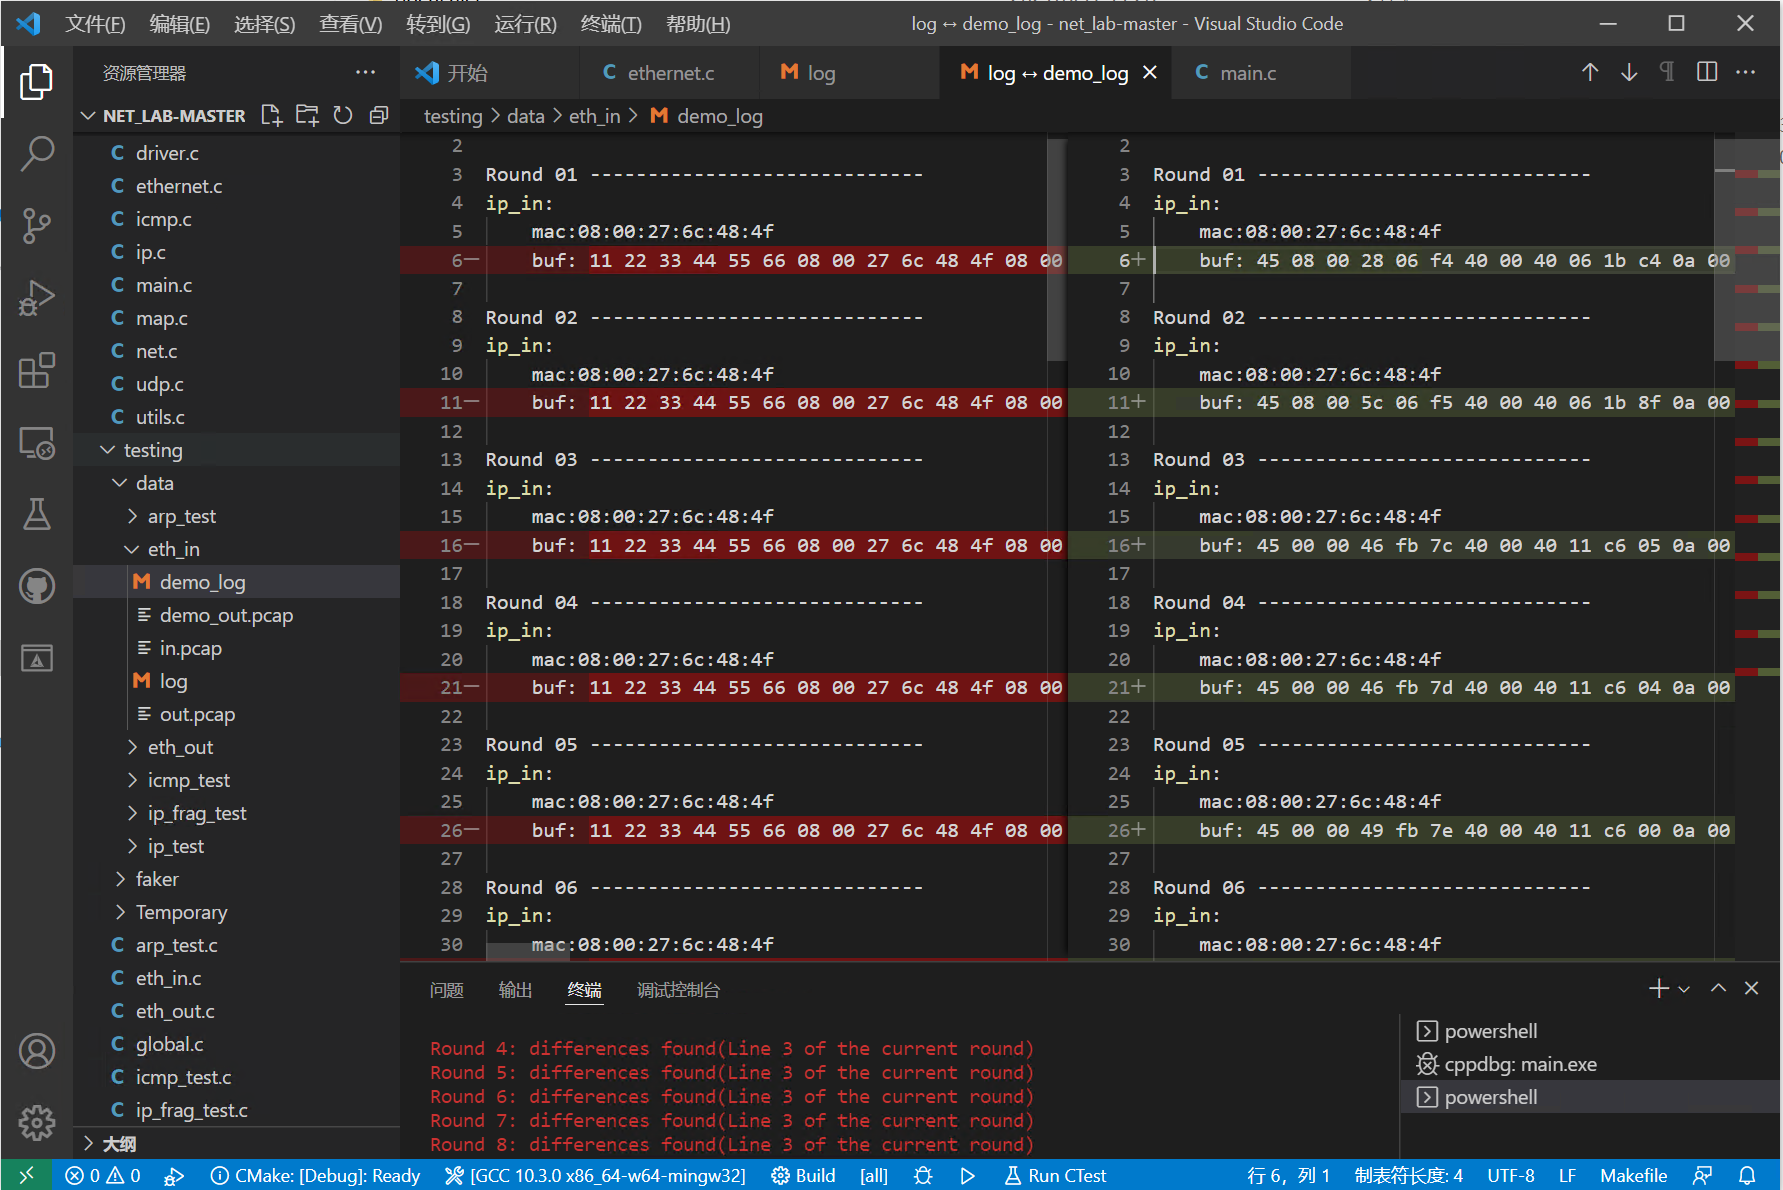
Task: Expand the eth_out folder
Action: point(132,747)
